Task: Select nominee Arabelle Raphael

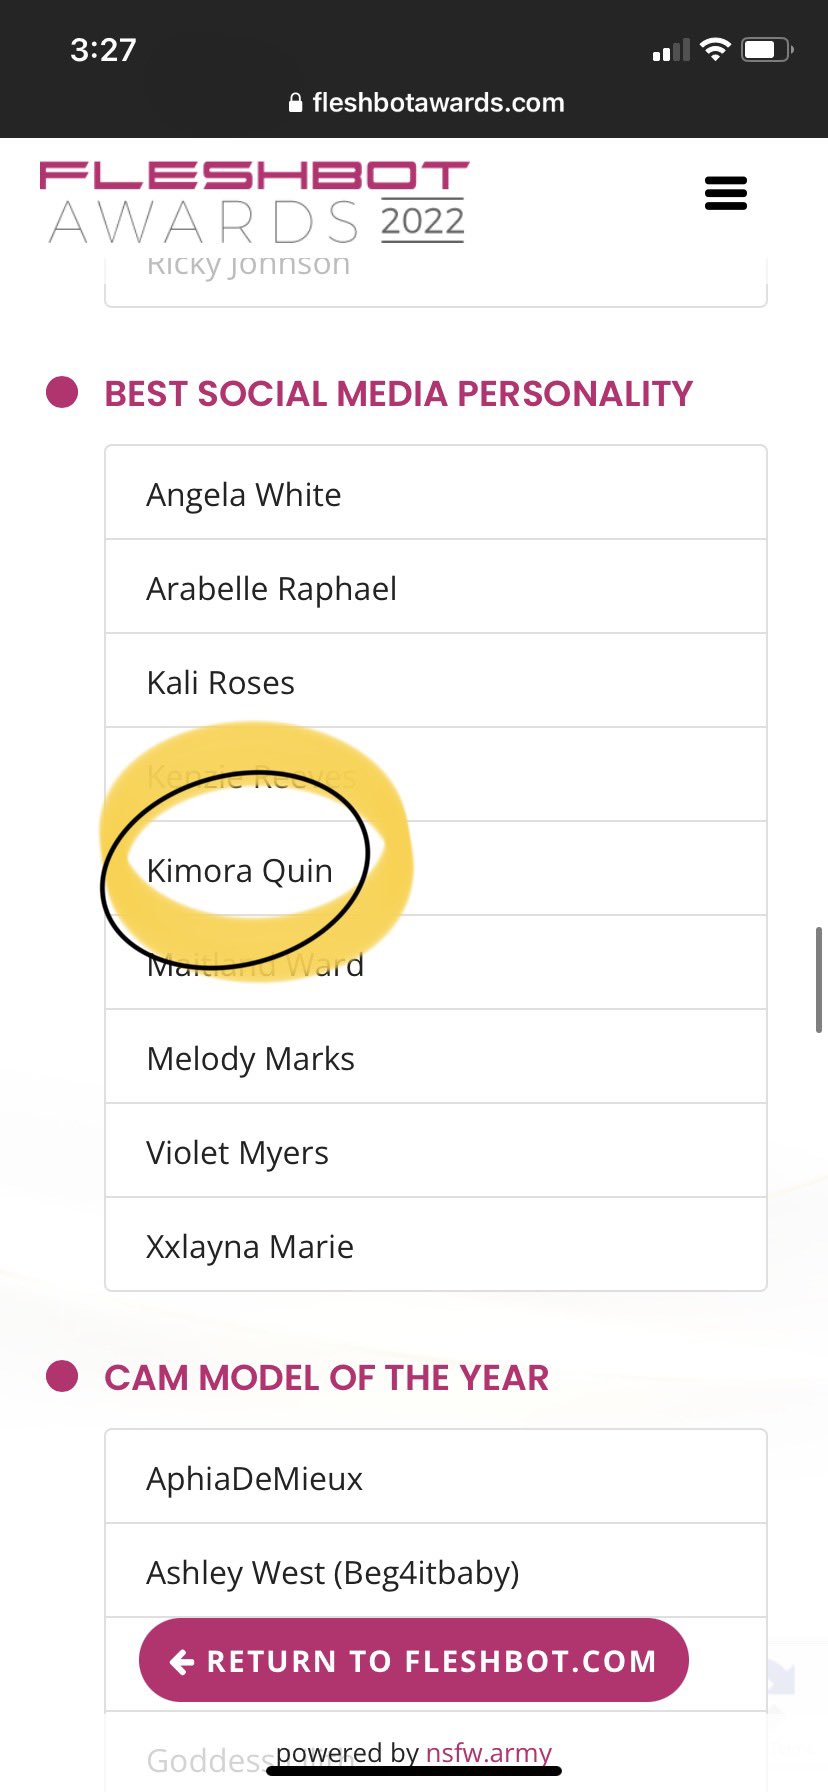Action: pyautogui.click(x=436, y=587)
